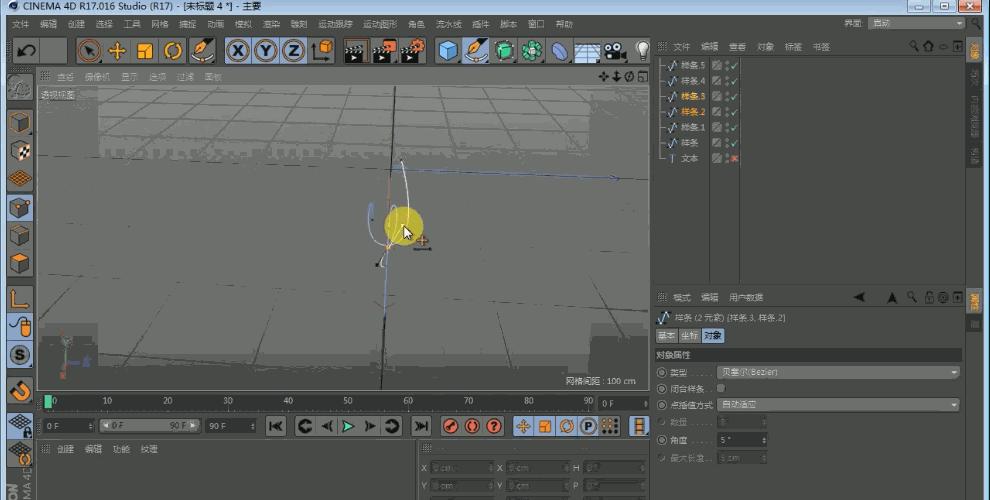Screen dimensions: 990x500
Task: Open 文件 menu in main menu bar
Action: [20, 24]
